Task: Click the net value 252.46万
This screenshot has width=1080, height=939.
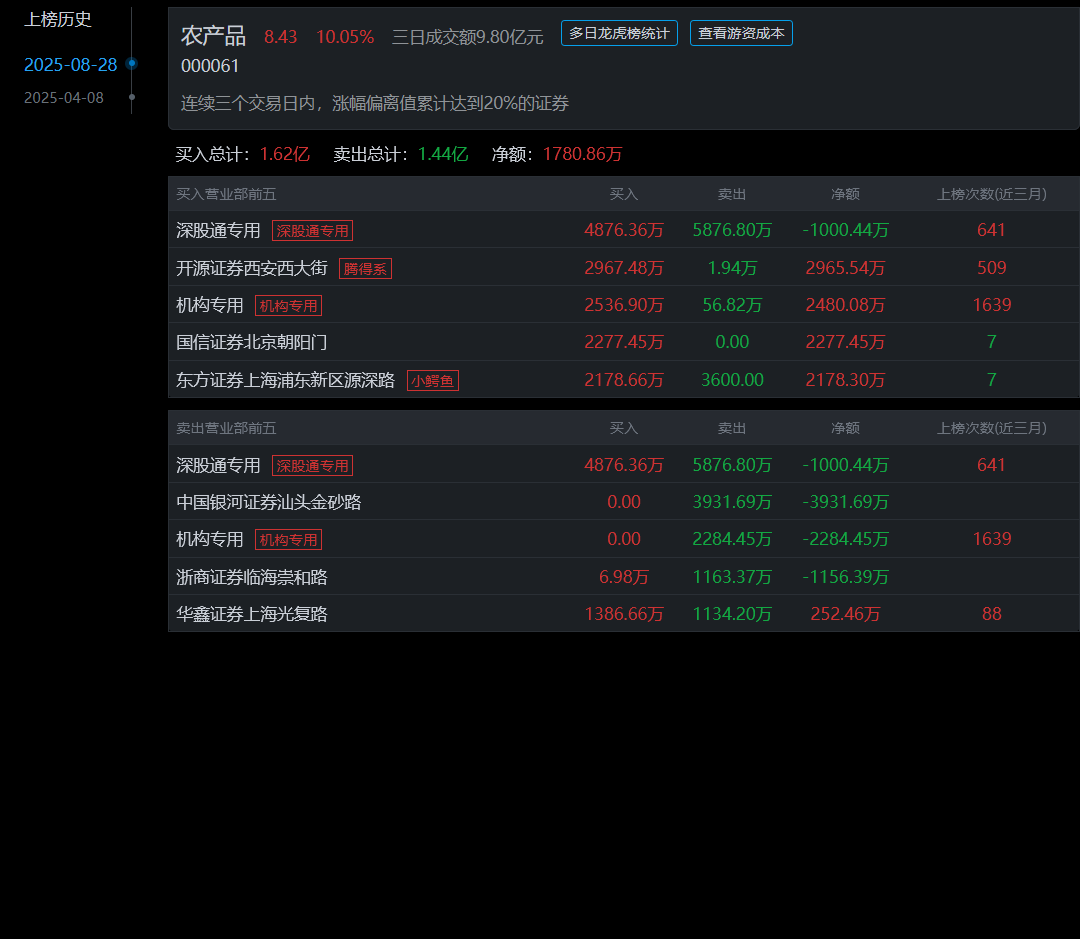Action: click(x=845, y=614)
